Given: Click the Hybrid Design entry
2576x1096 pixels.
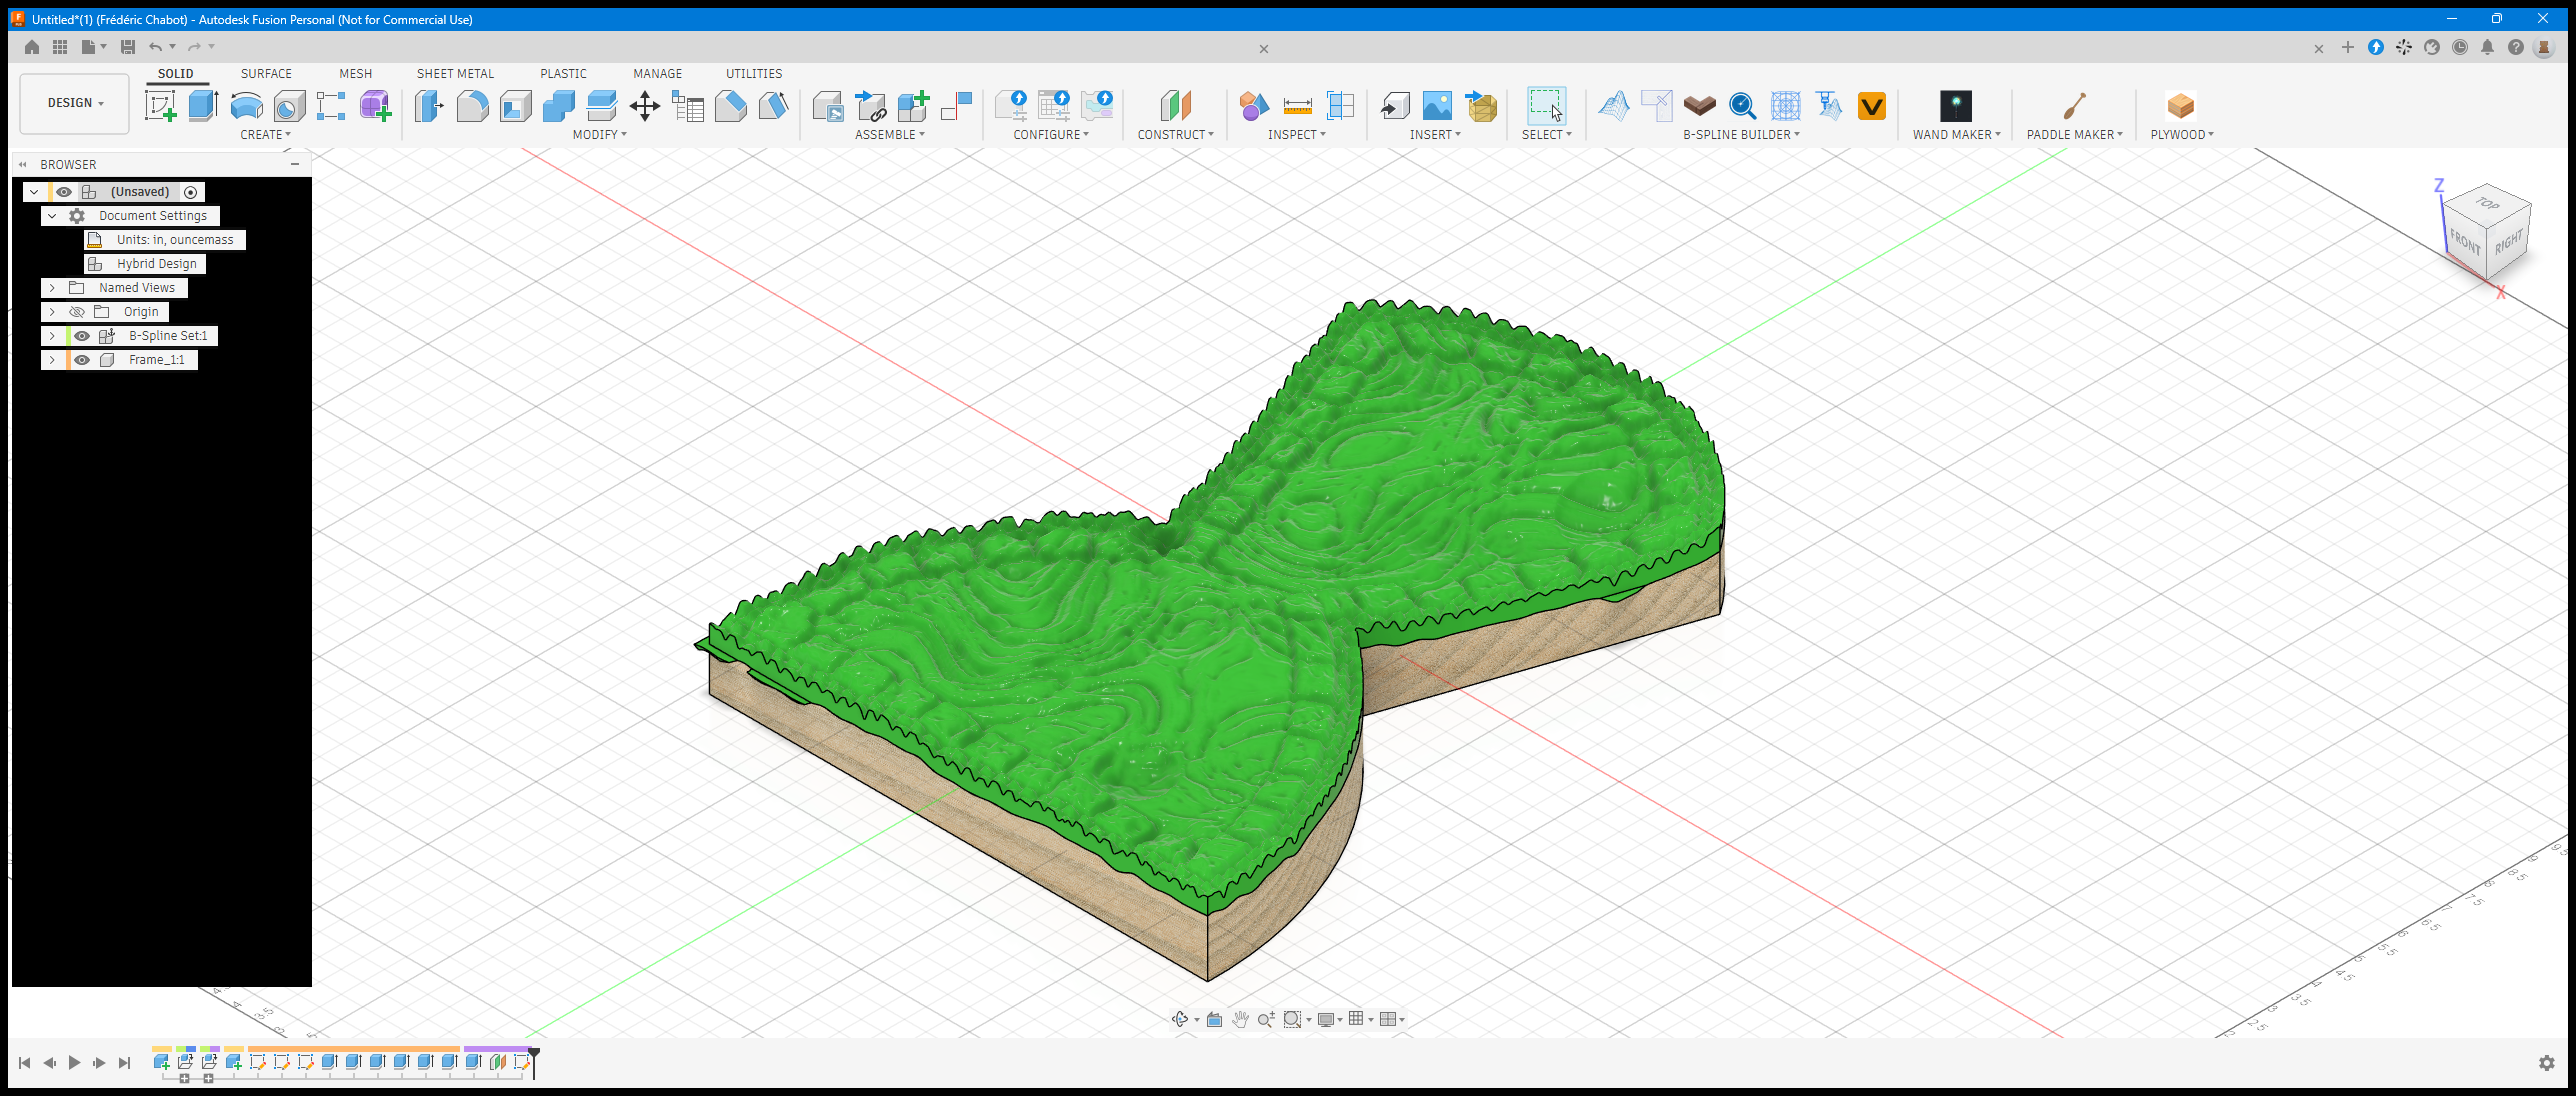Looking at the screenshot, I should tap(145, 264).
